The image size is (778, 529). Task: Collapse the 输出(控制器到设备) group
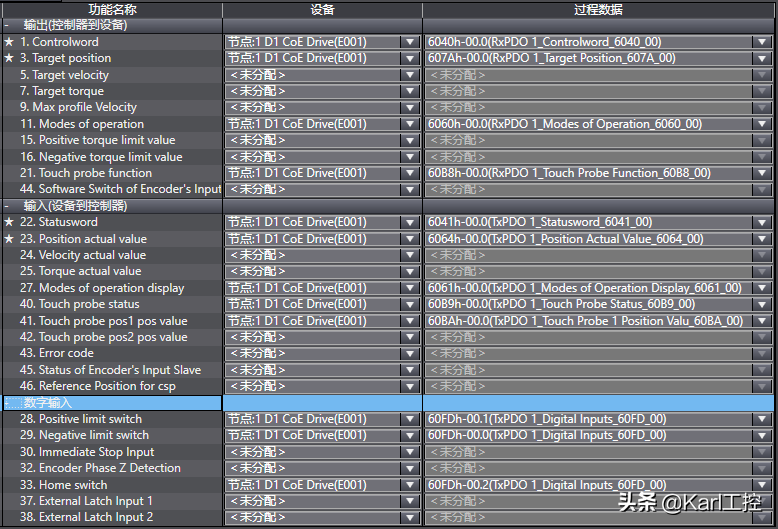pyautogui.click(x=8, y=25)
